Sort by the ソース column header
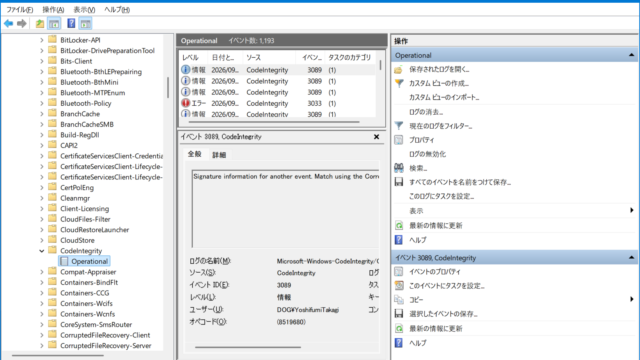The height and width of the screenshot is (360, 640). (269, 58)
